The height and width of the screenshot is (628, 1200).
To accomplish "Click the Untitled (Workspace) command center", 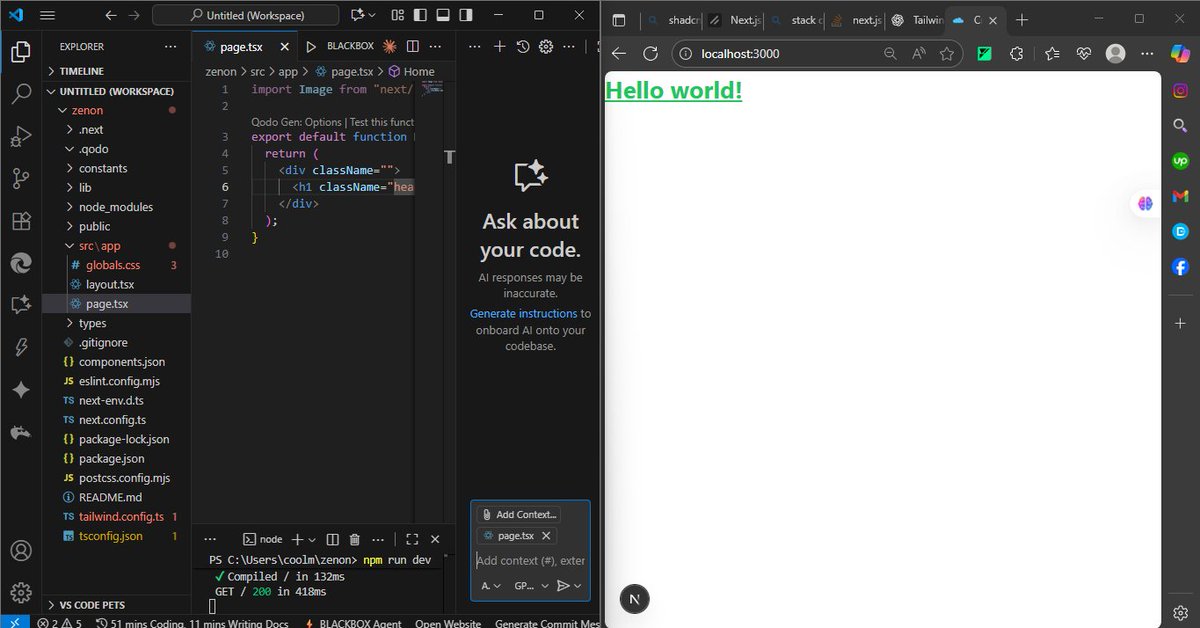I will 247,15.
